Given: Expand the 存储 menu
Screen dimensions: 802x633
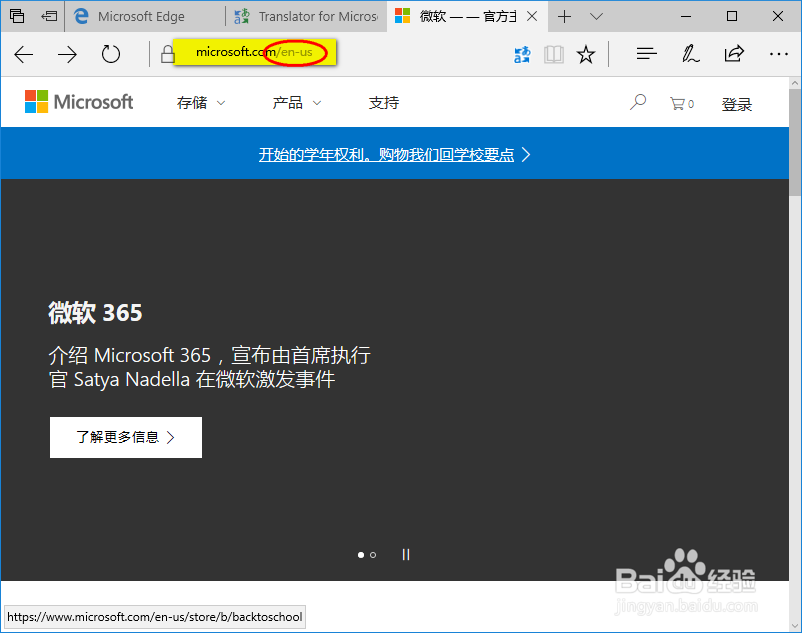Looking at the screenshot, I should coord(201,103).
